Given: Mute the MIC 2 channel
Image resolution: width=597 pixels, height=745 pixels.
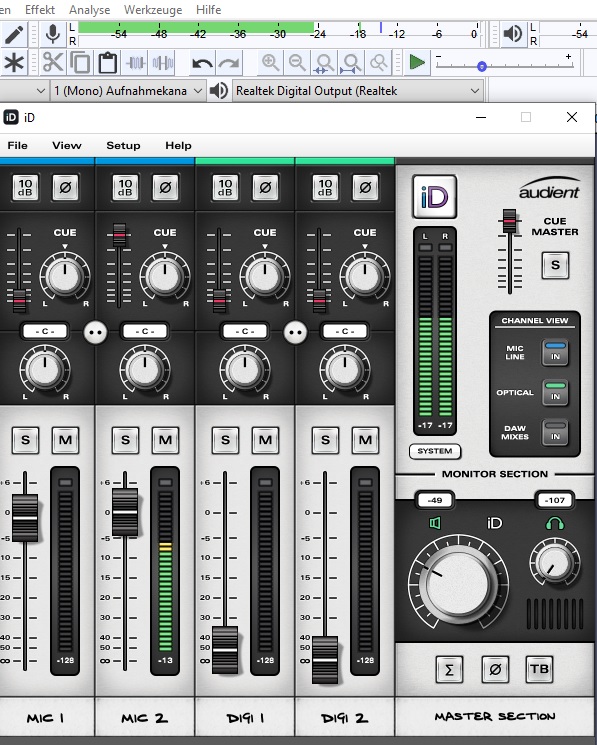Looking at the screenshot, I should click(165, 440).
